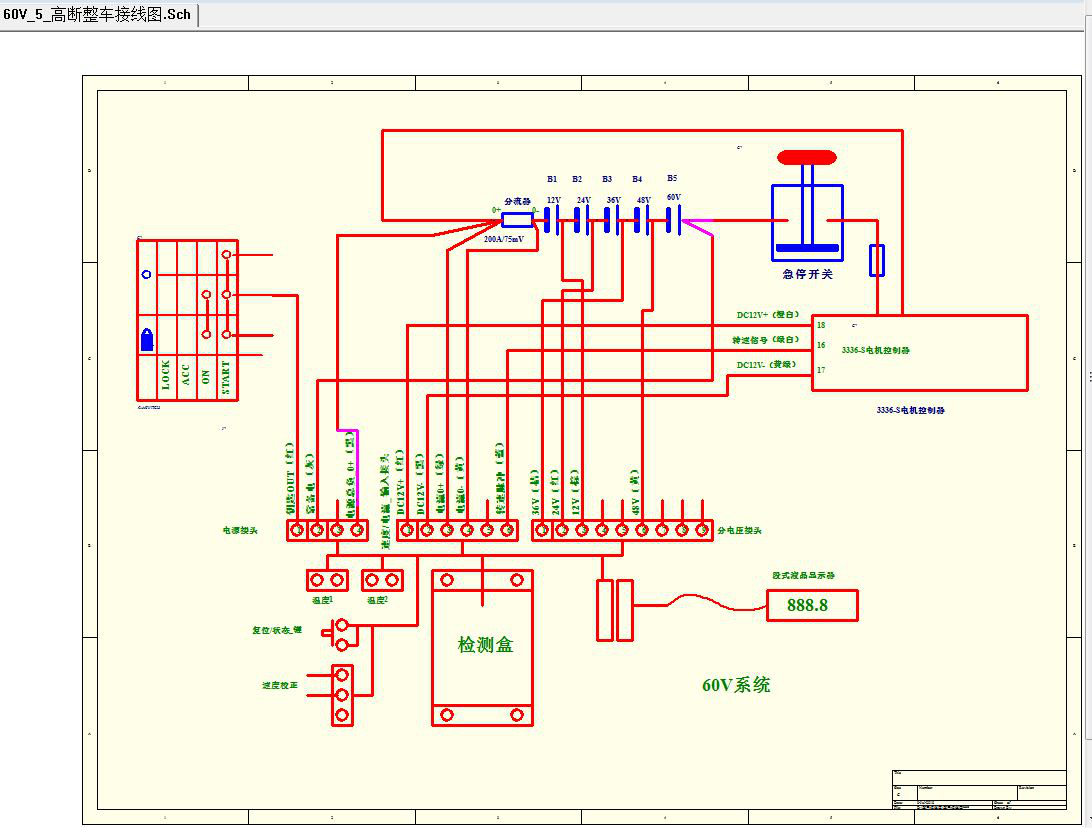1092x828 pixels.
Task: Click the "48V（黄）" vertical pin label
Action: (x=635, y=492)
